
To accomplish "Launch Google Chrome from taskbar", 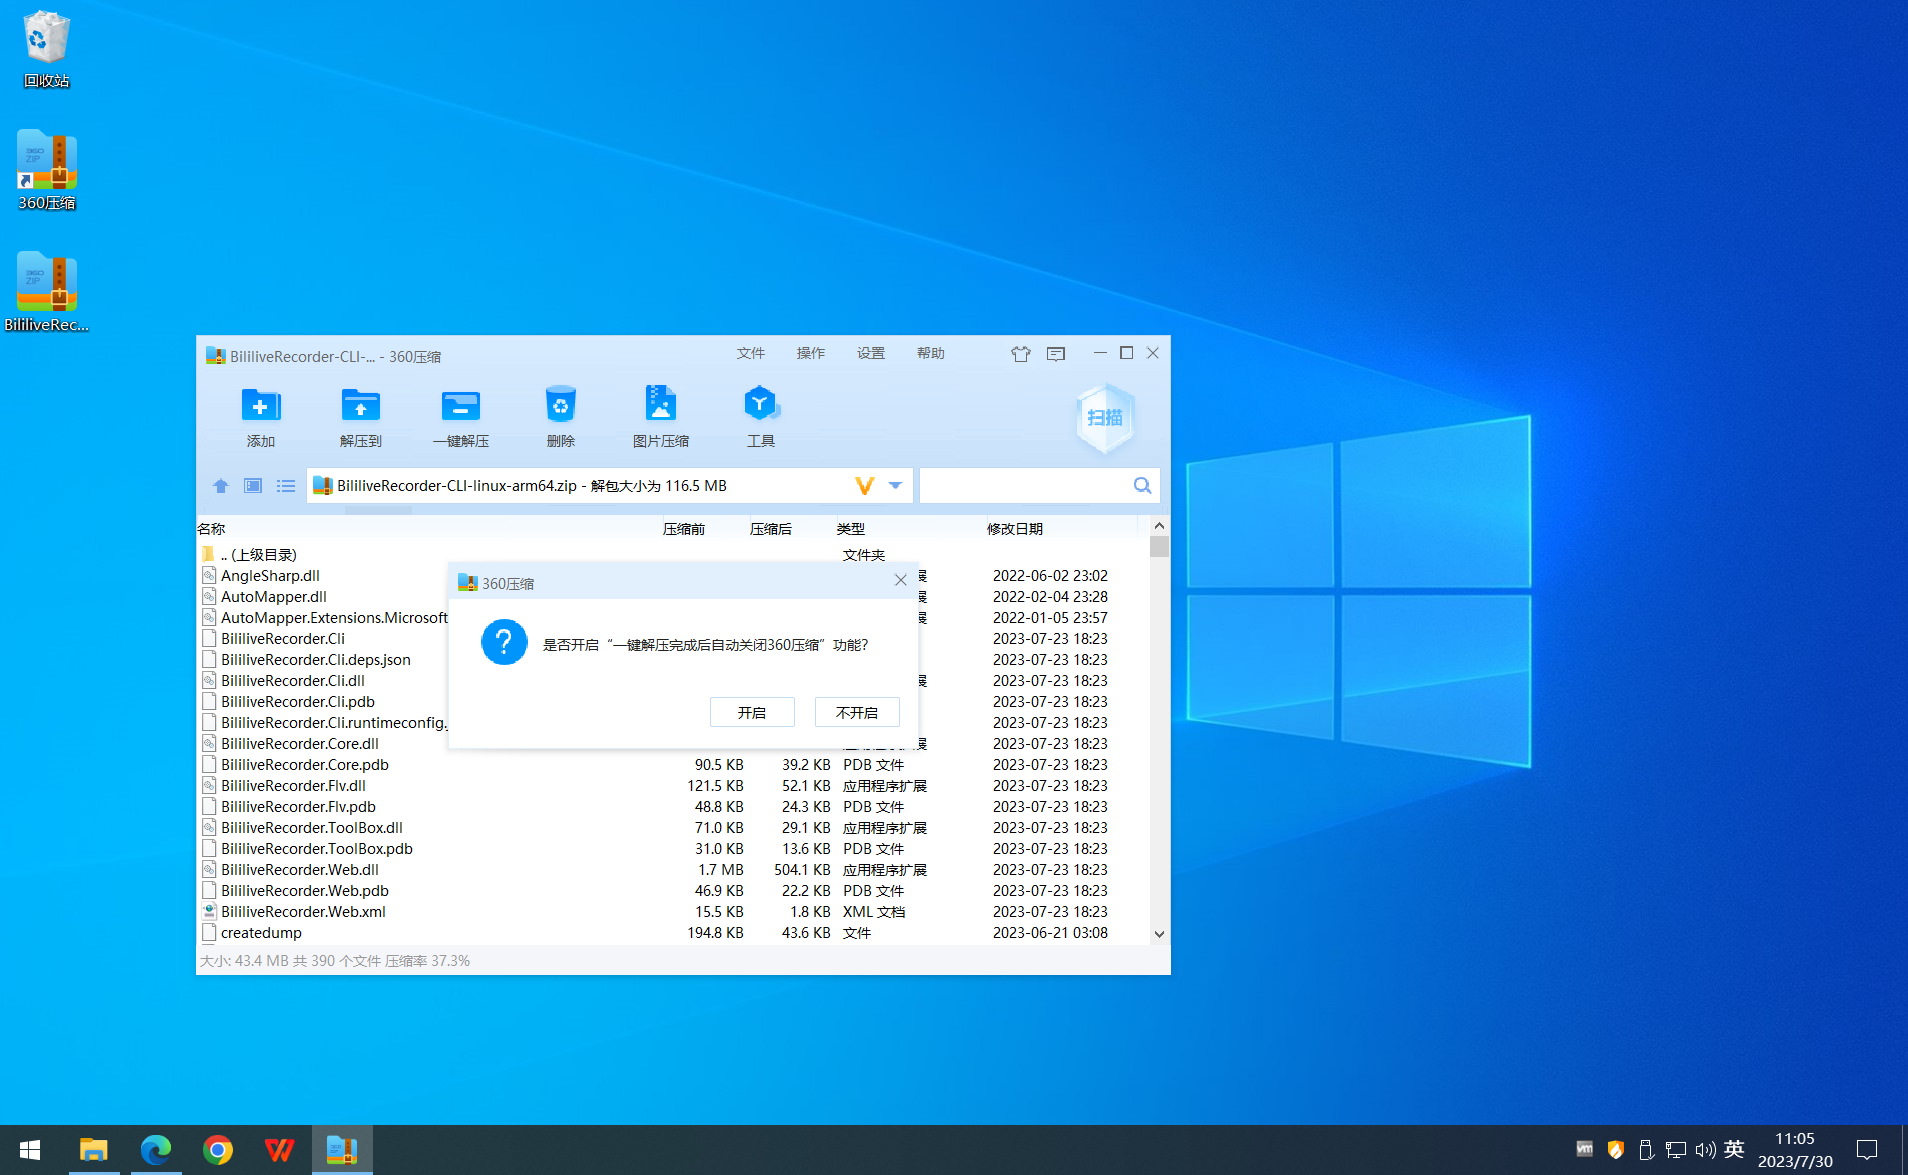I will pyautogui.click(x=218, y=1150).
